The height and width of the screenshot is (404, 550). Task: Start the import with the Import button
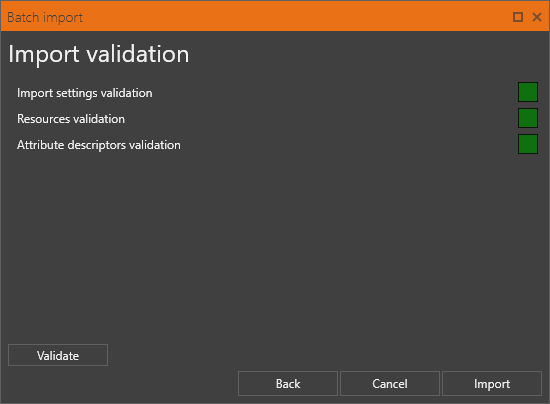pyautogui.click(x=492, y=384)
